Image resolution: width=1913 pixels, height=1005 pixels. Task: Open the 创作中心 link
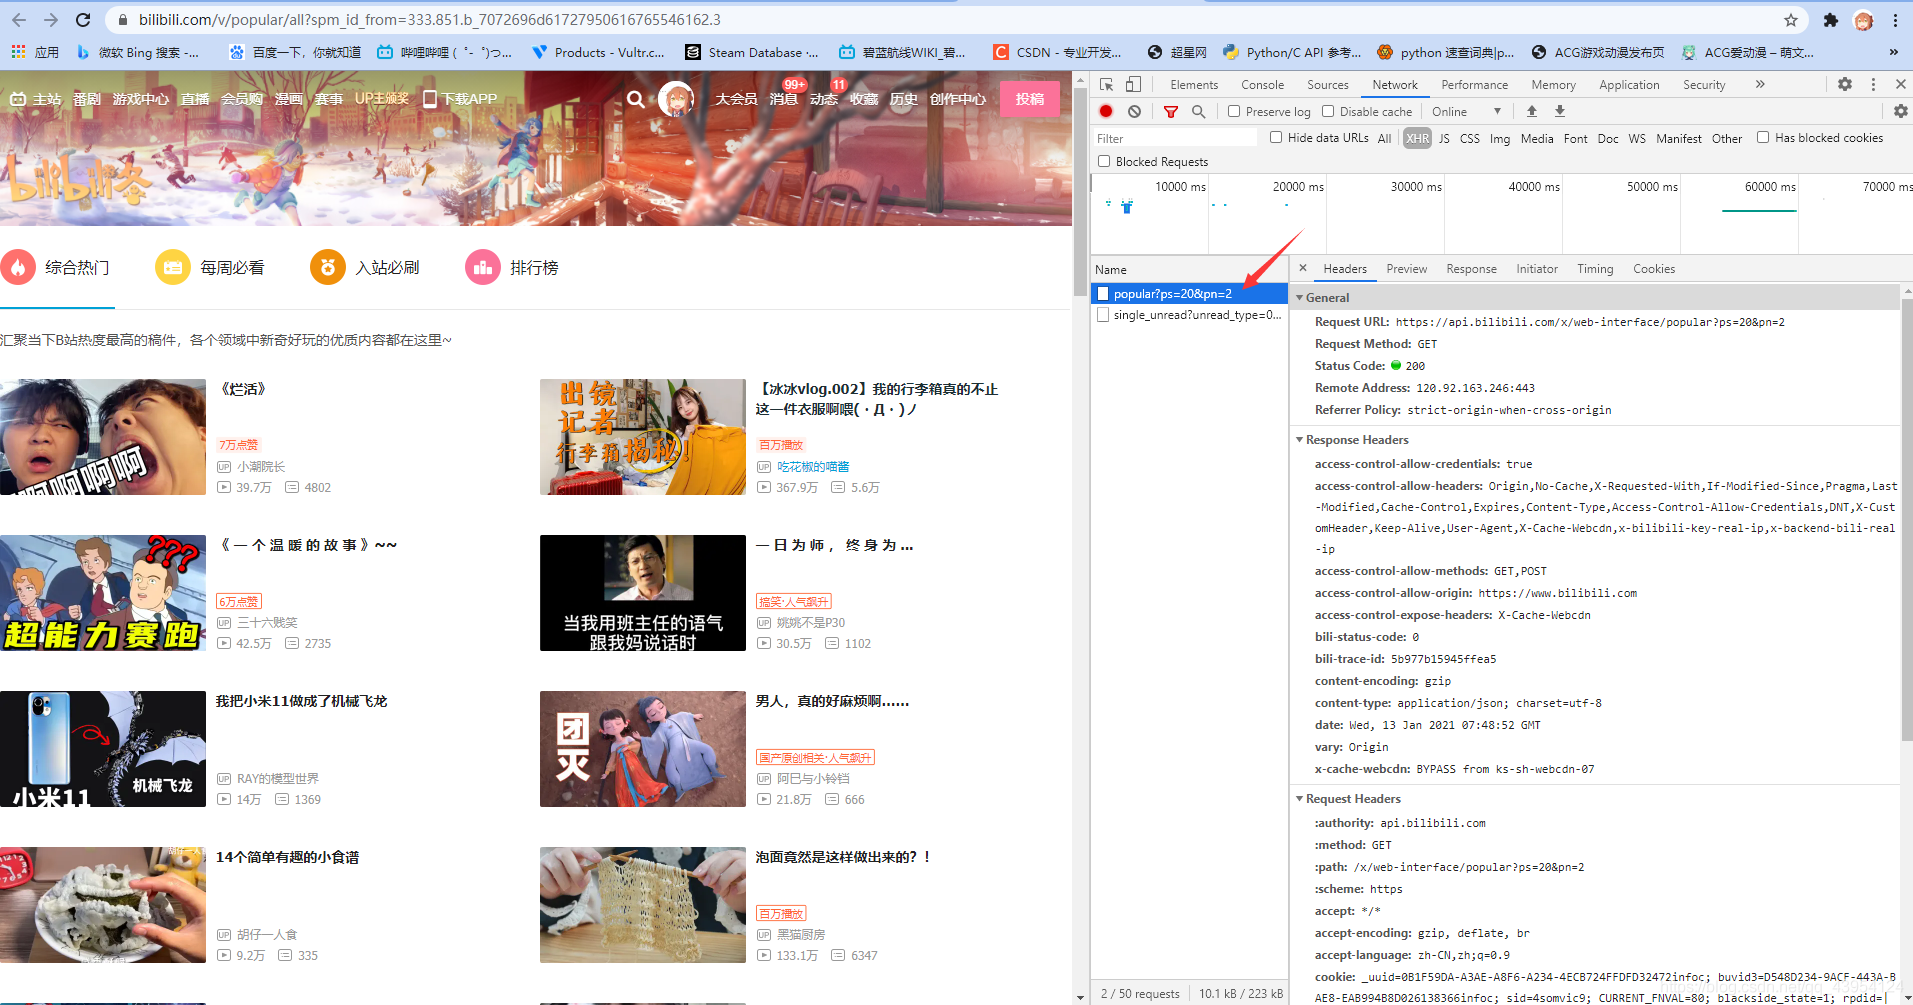[x=958, y=99]
